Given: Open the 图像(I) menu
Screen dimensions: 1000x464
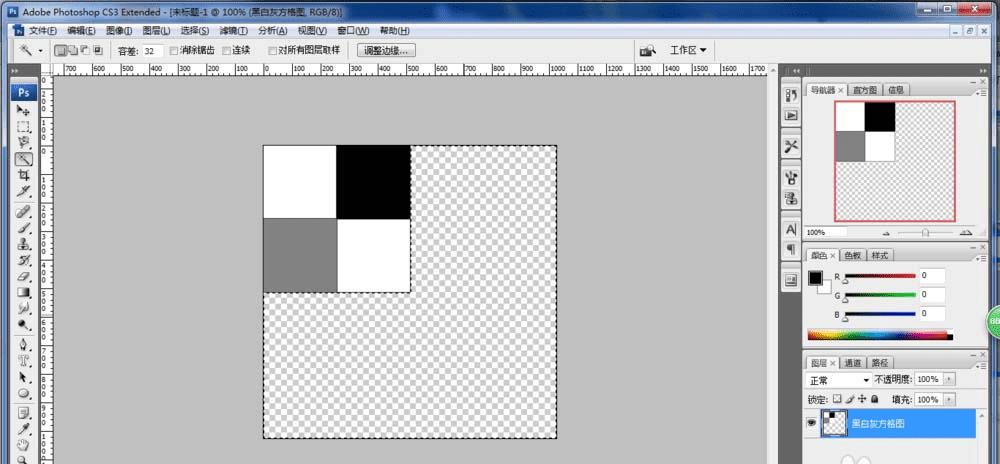Looking at the screenshot, I should click(119, 31).
